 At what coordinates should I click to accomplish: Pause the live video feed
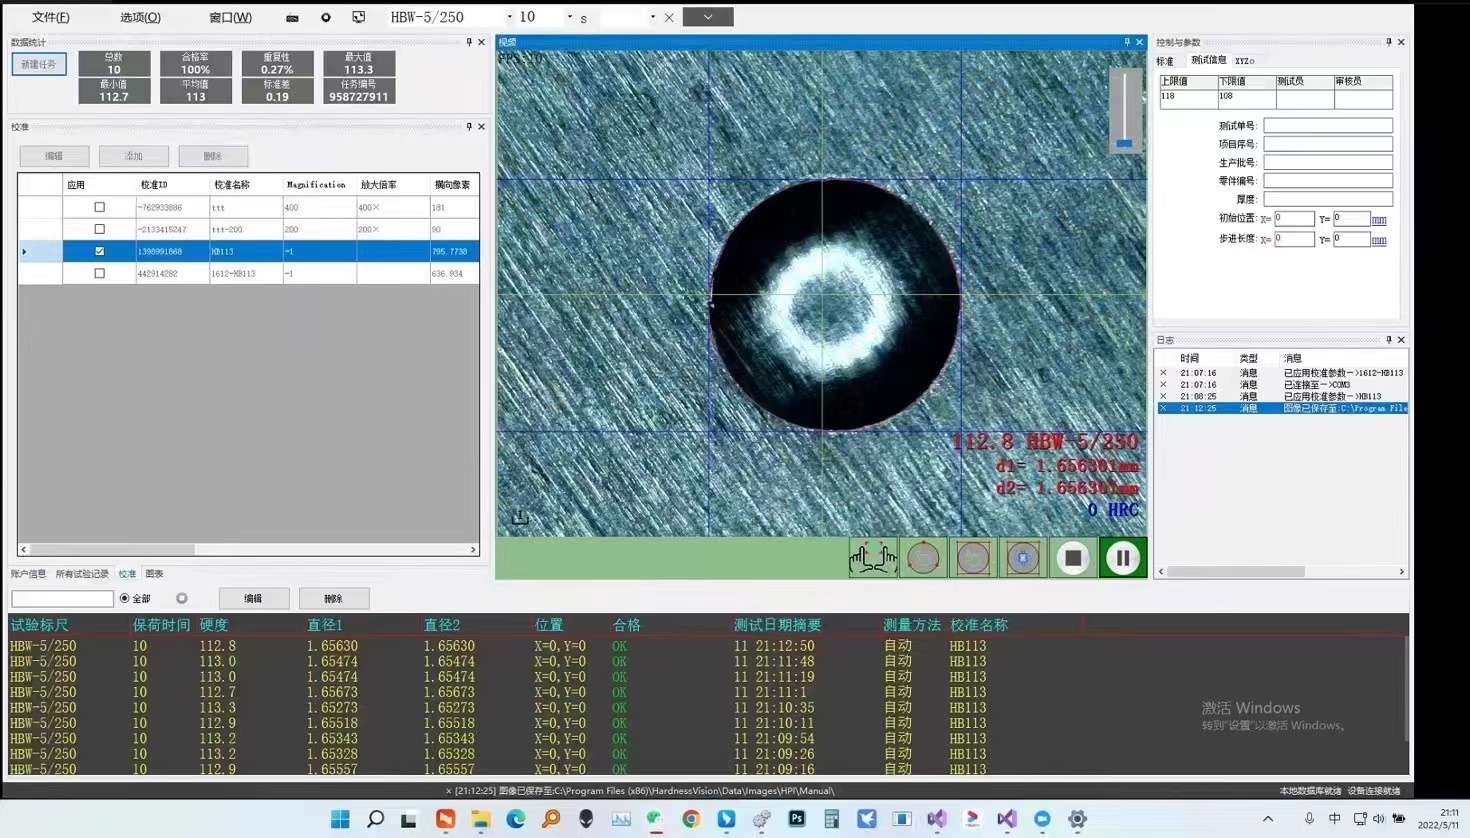(1122, 558)
